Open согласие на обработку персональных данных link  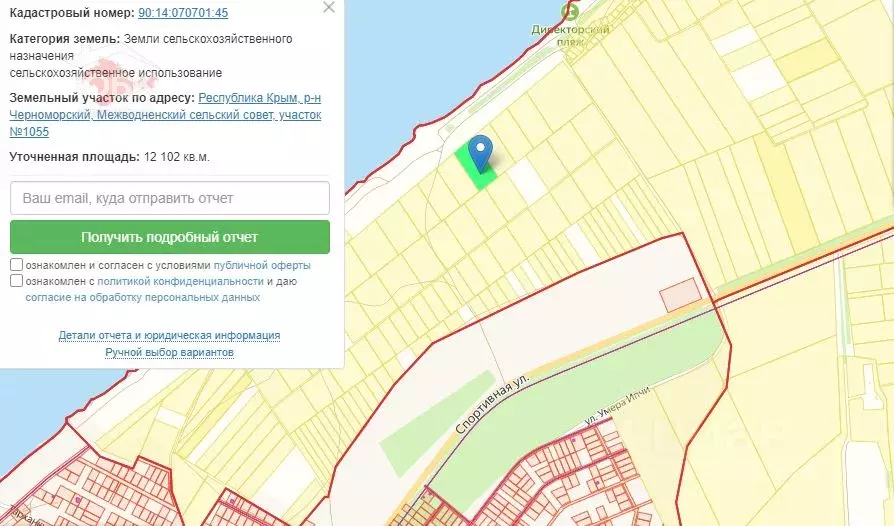click(x=143, y=297)
